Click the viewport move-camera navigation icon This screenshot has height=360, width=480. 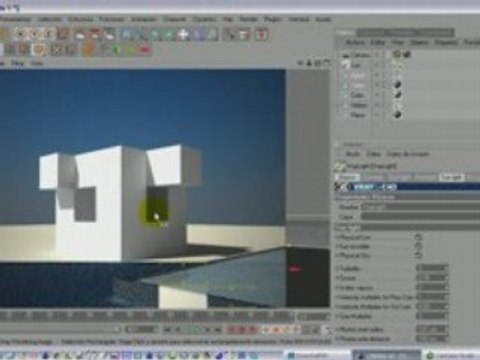(300, 62)
